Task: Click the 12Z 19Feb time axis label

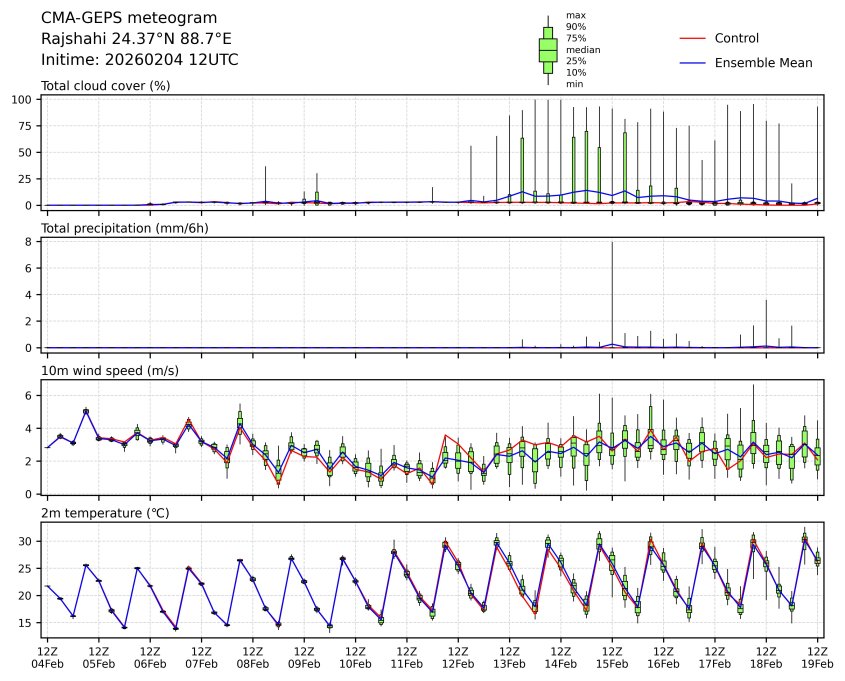Action: [x=818, y=657]
